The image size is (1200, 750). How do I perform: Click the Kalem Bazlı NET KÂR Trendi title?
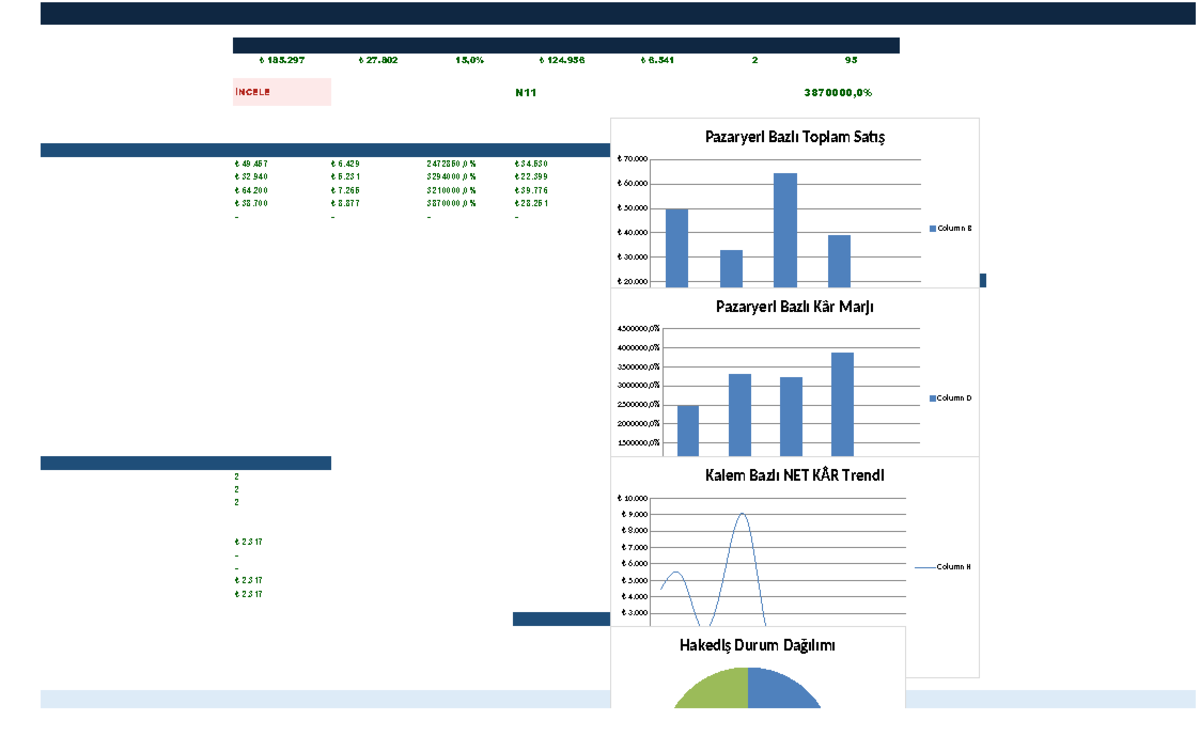[795, 475]
